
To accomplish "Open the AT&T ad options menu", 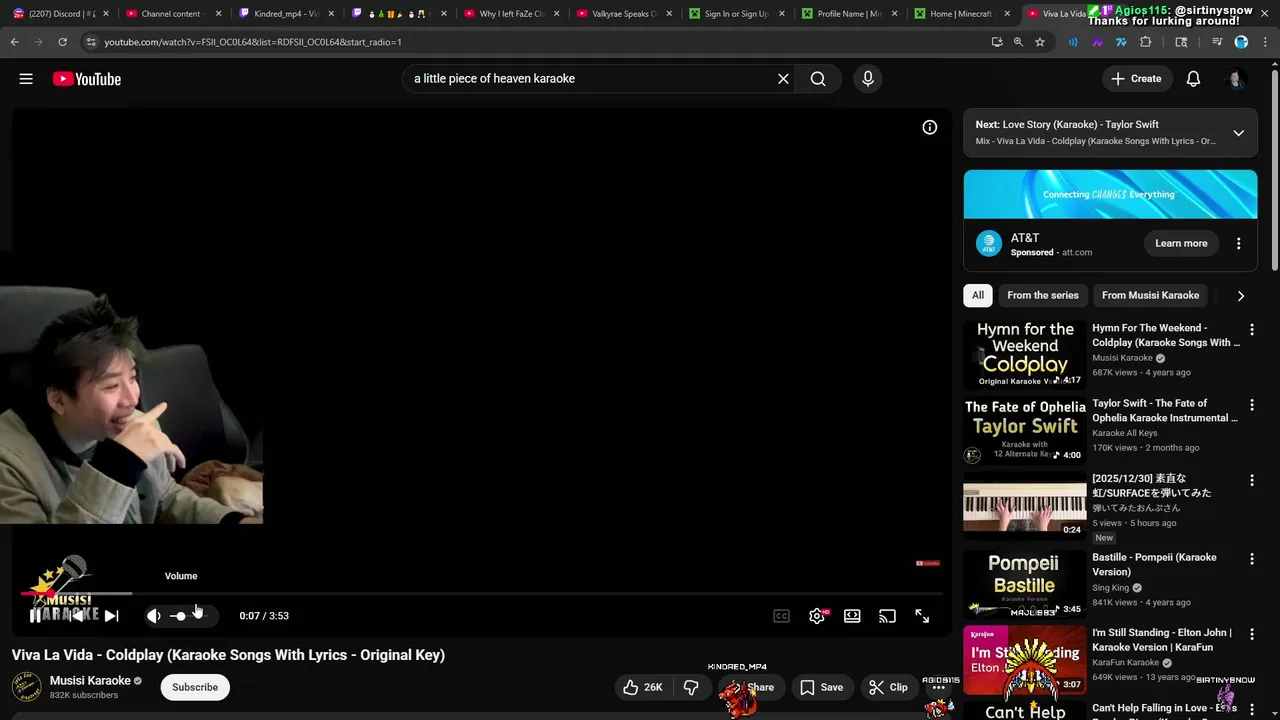I will (1238, 243).
